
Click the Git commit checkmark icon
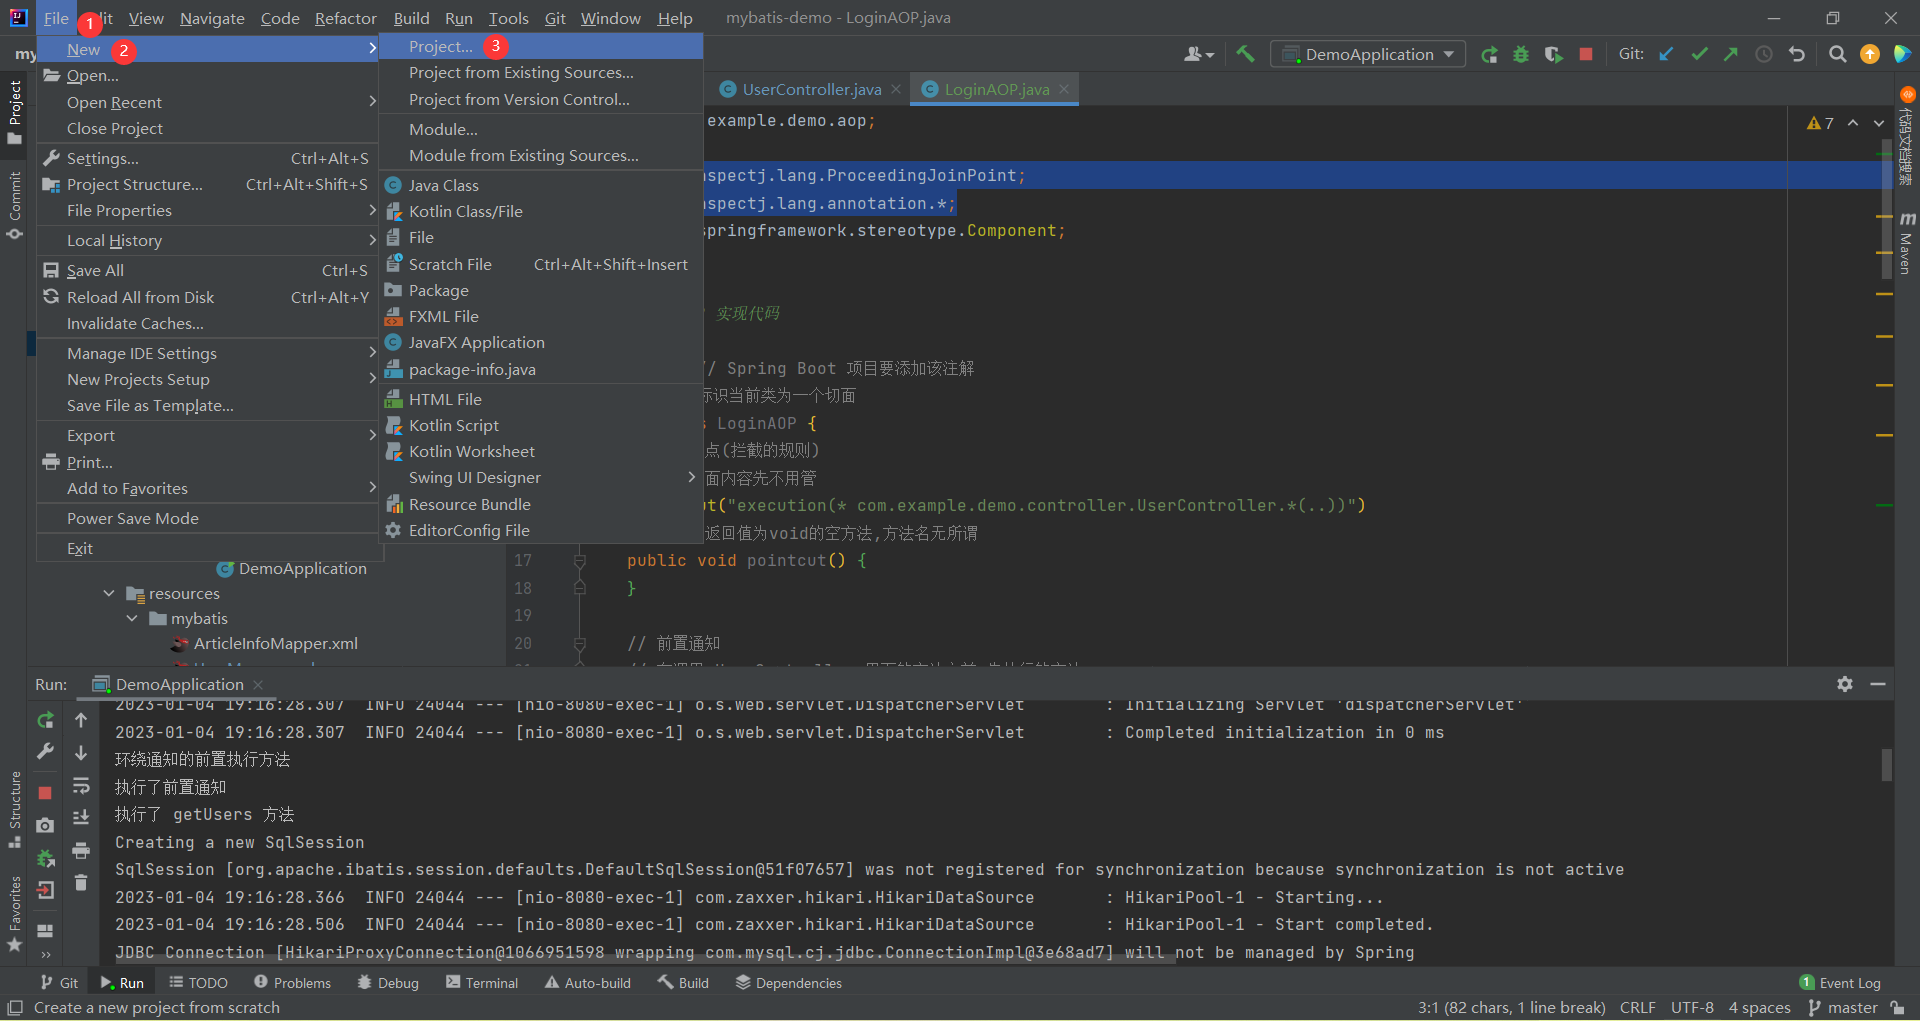point(1699,54)
